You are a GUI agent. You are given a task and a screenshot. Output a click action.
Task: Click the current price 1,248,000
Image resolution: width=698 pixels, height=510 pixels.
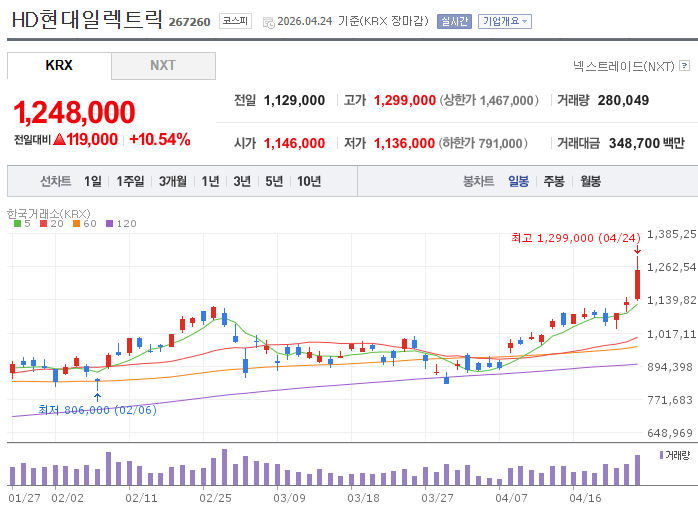pyautogui.click(x=74, y=112)
